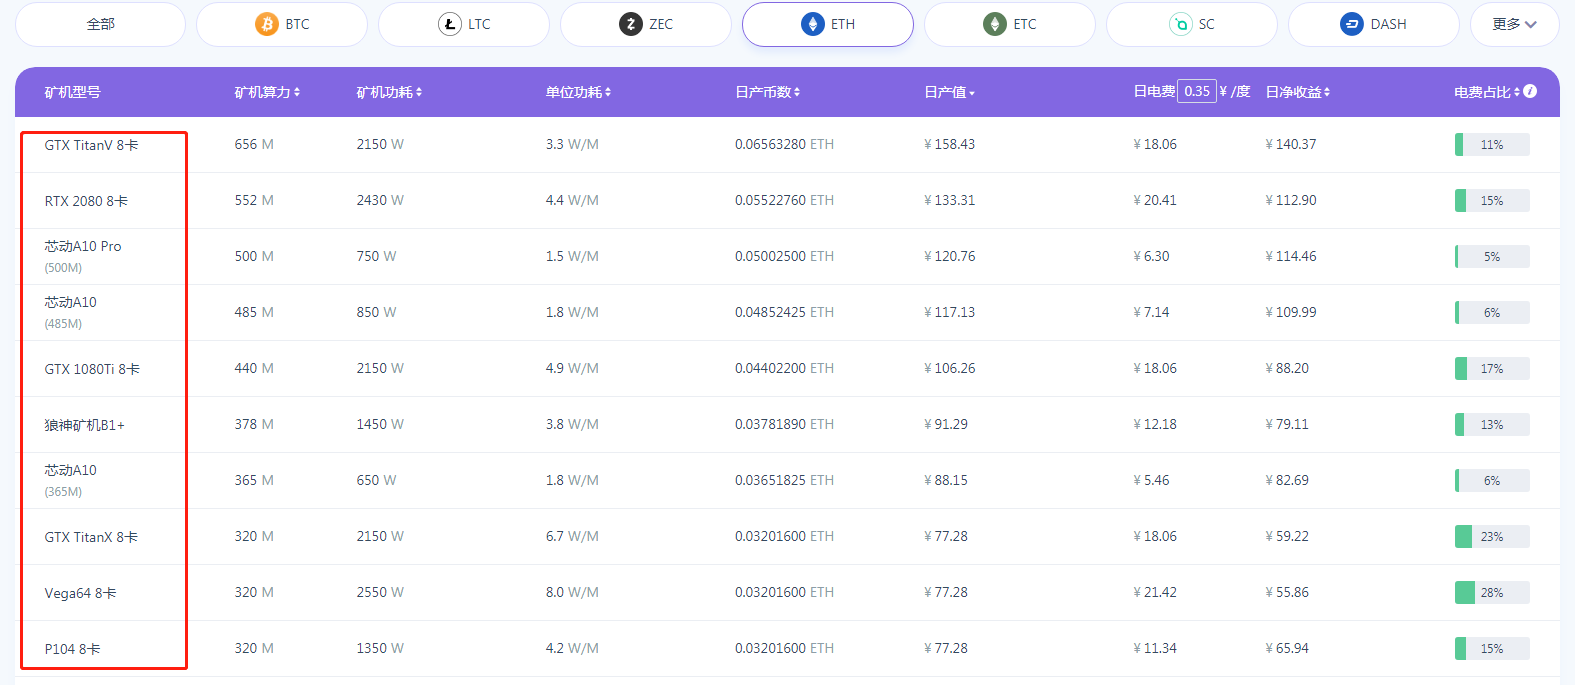Click the ZEC coin icon
This screenshot has height=685, width=1575.
pos(631,24)
